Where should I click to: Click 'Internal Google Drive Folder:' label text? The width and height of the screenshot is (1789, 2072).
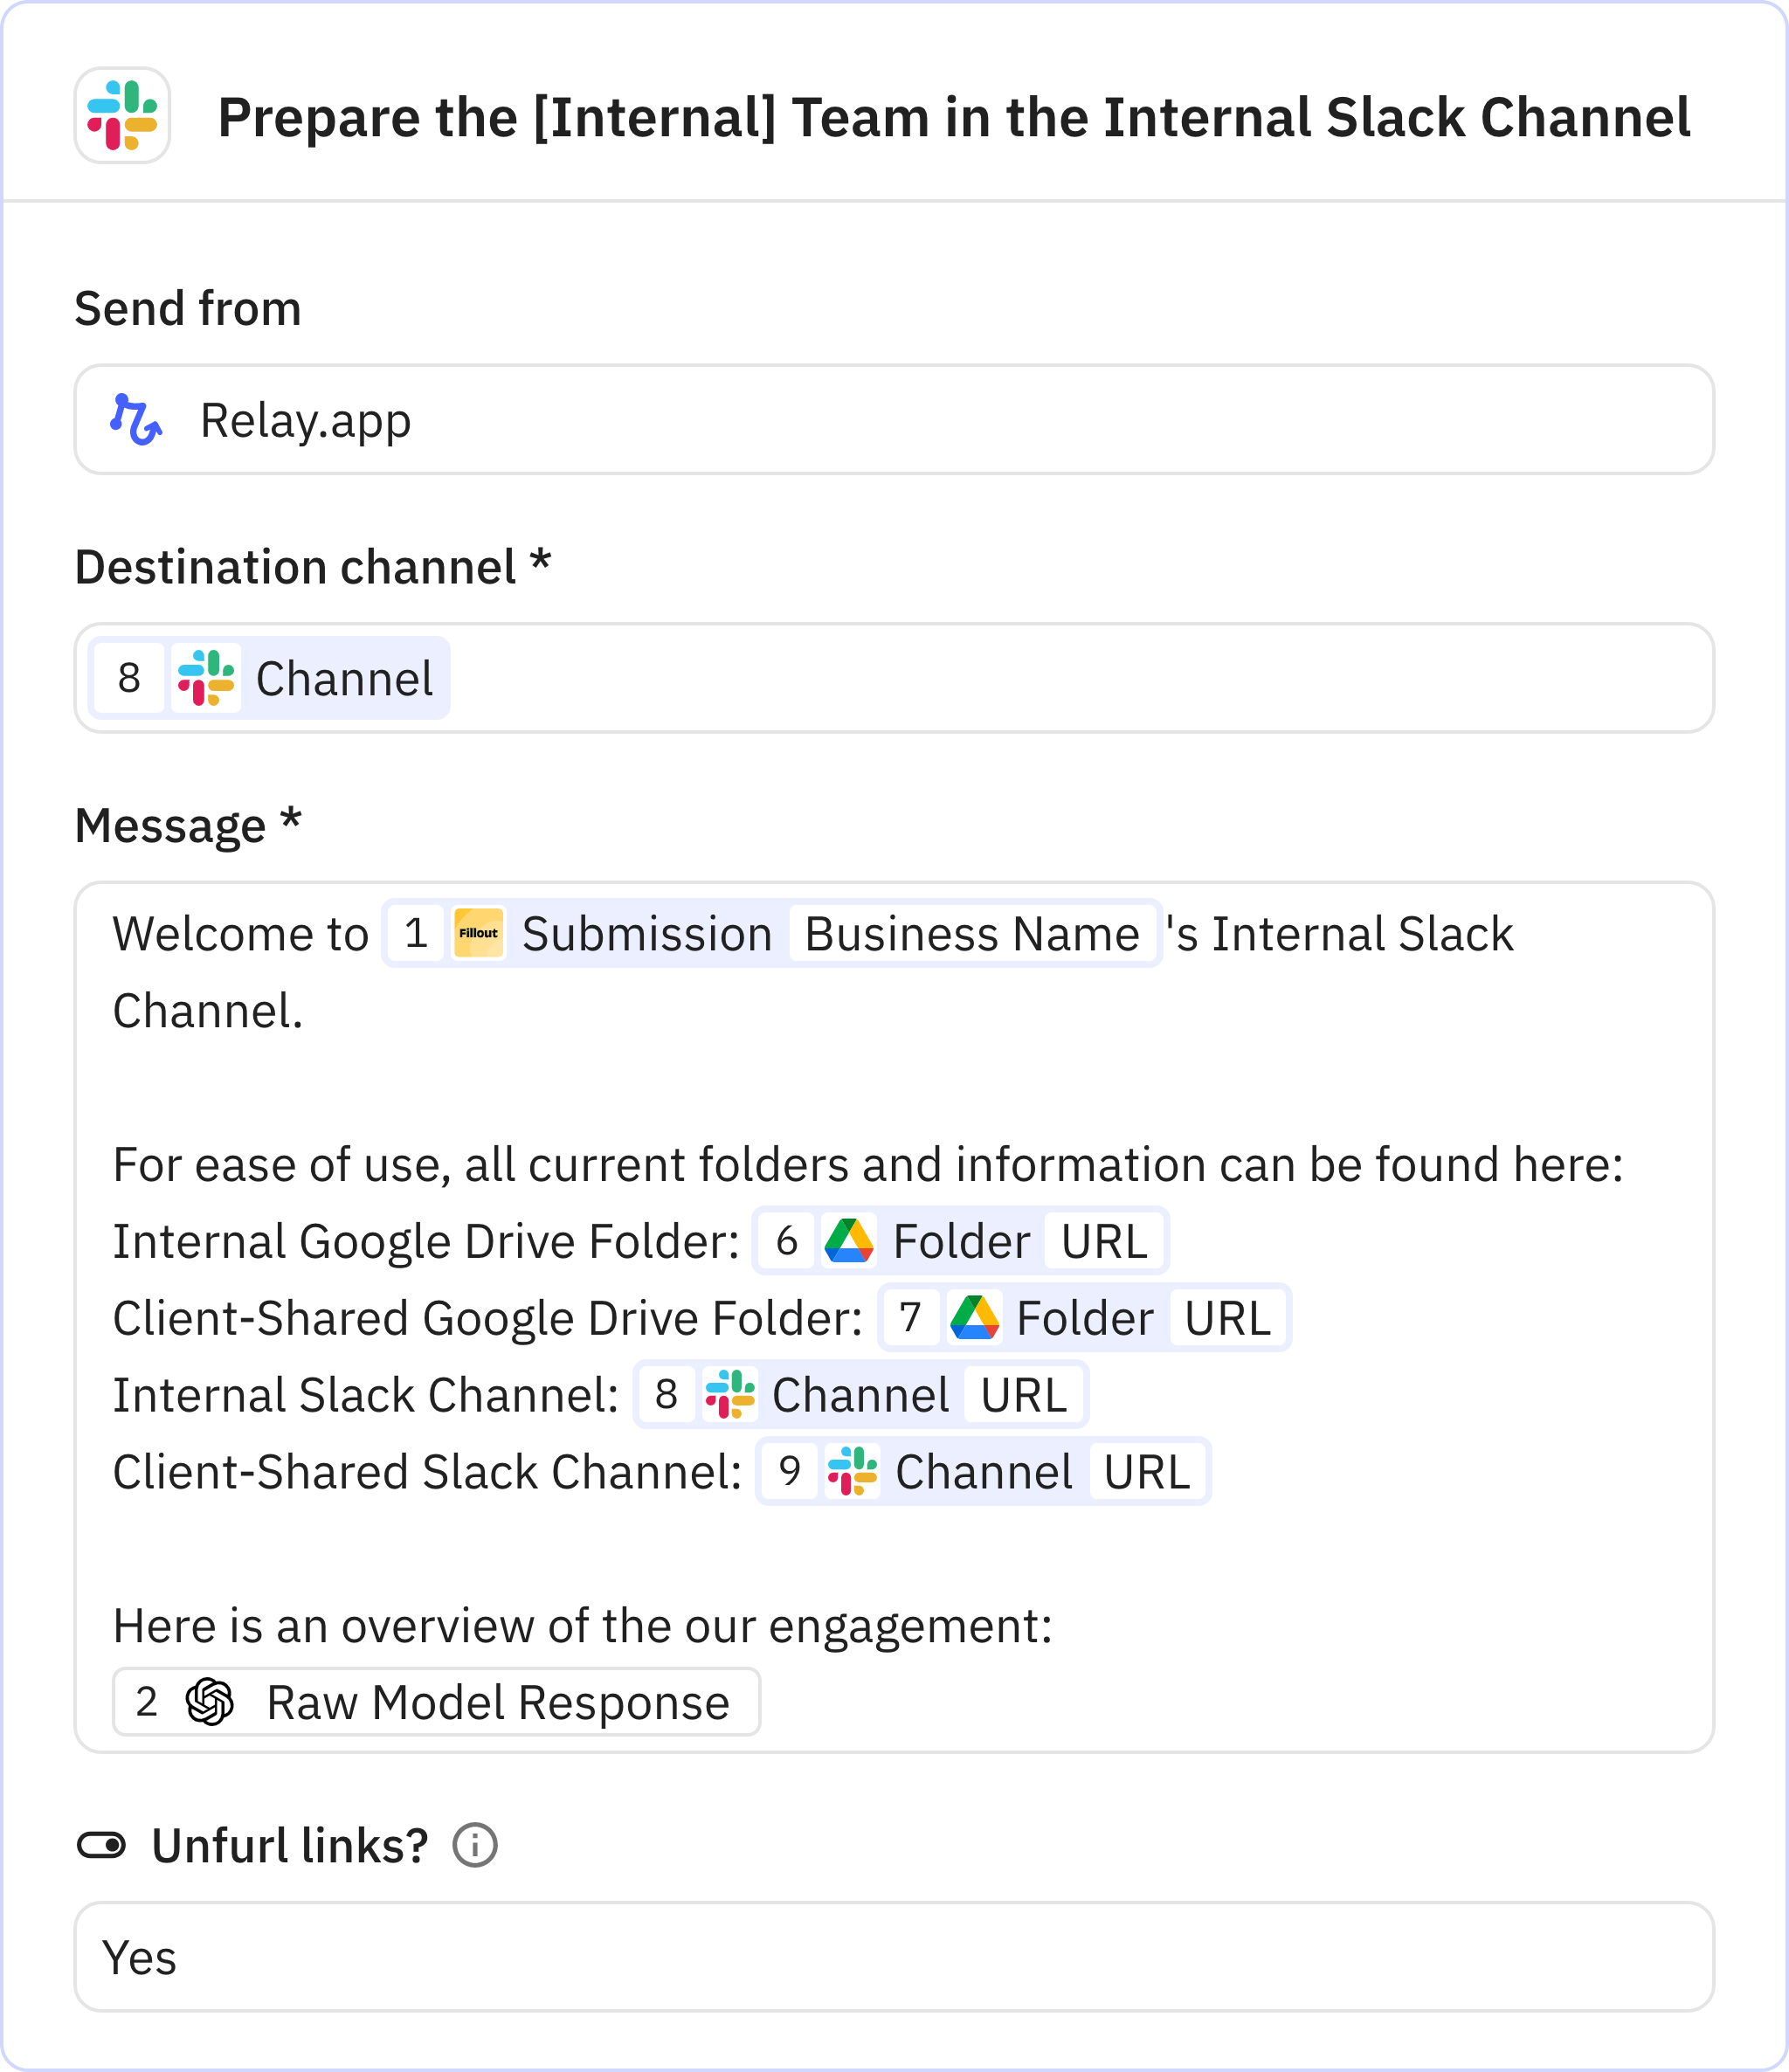[x=425, y=1241]
